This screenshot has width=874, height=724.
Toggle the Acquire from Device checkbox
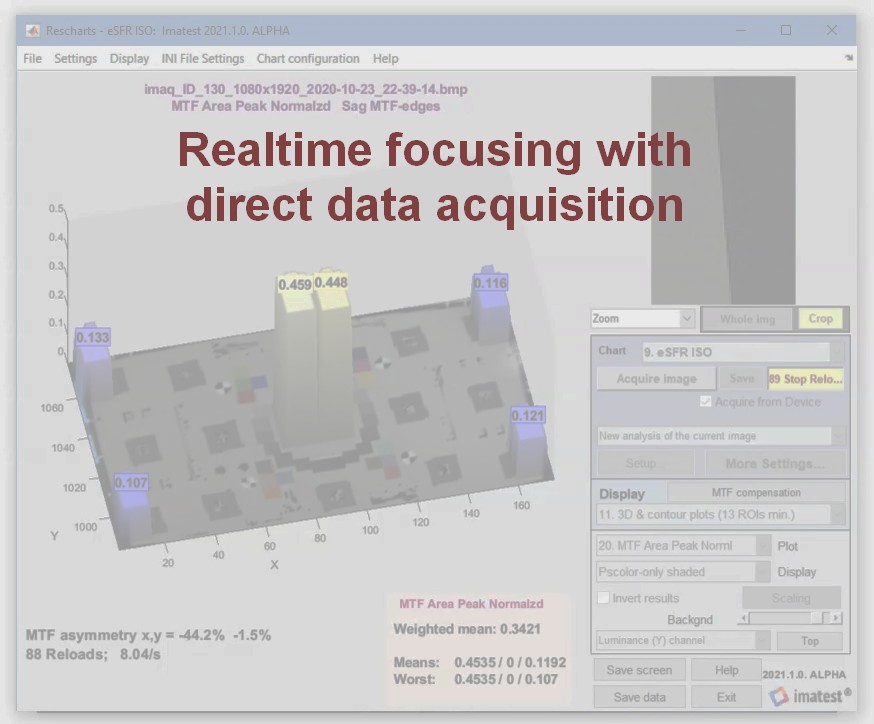[705, 402]
